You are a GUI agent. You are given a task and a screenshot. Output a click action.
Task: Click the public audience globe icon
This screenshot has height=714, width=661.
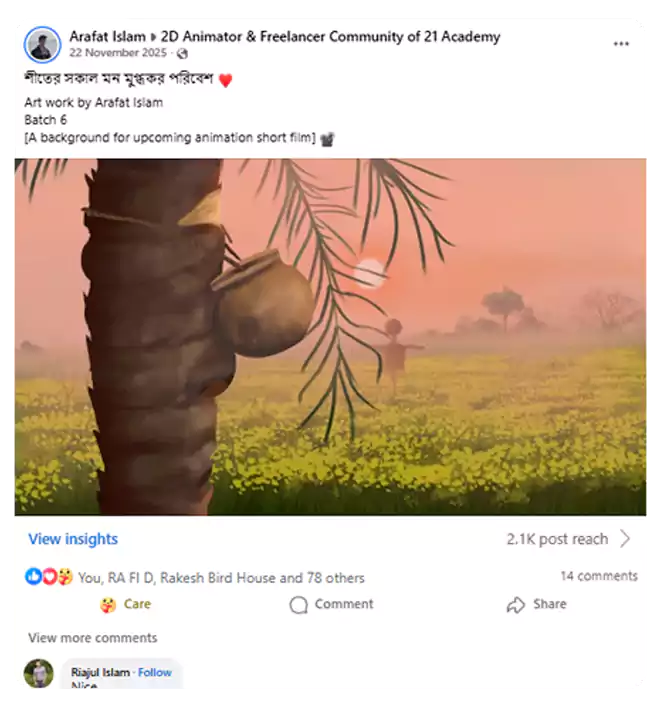[x=182, y=54]
